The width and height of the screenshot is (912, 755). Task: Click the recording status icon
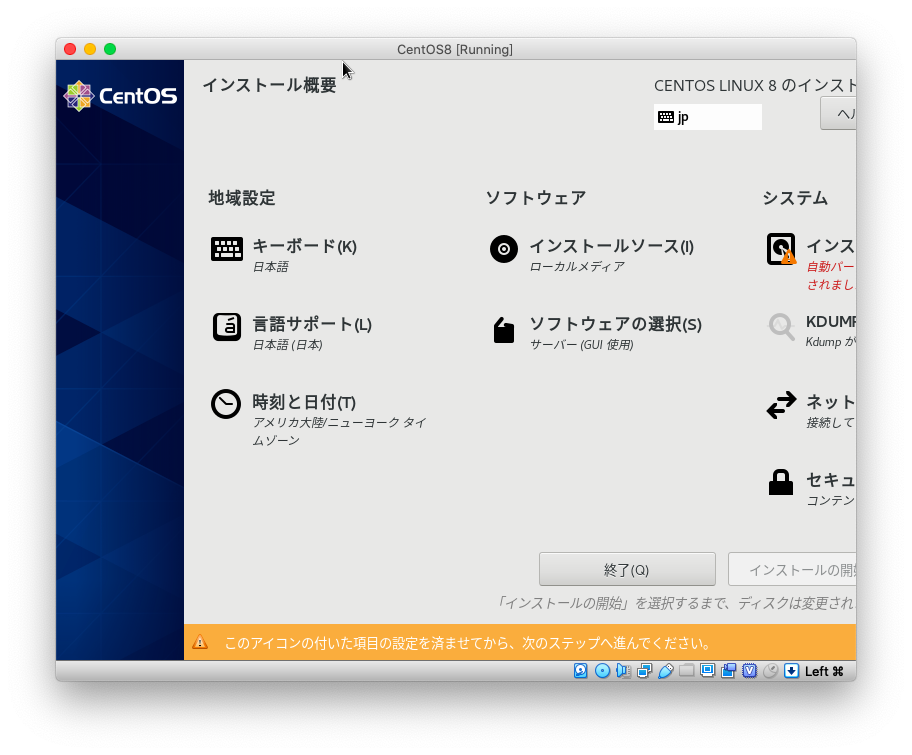[x=728, y=671]
